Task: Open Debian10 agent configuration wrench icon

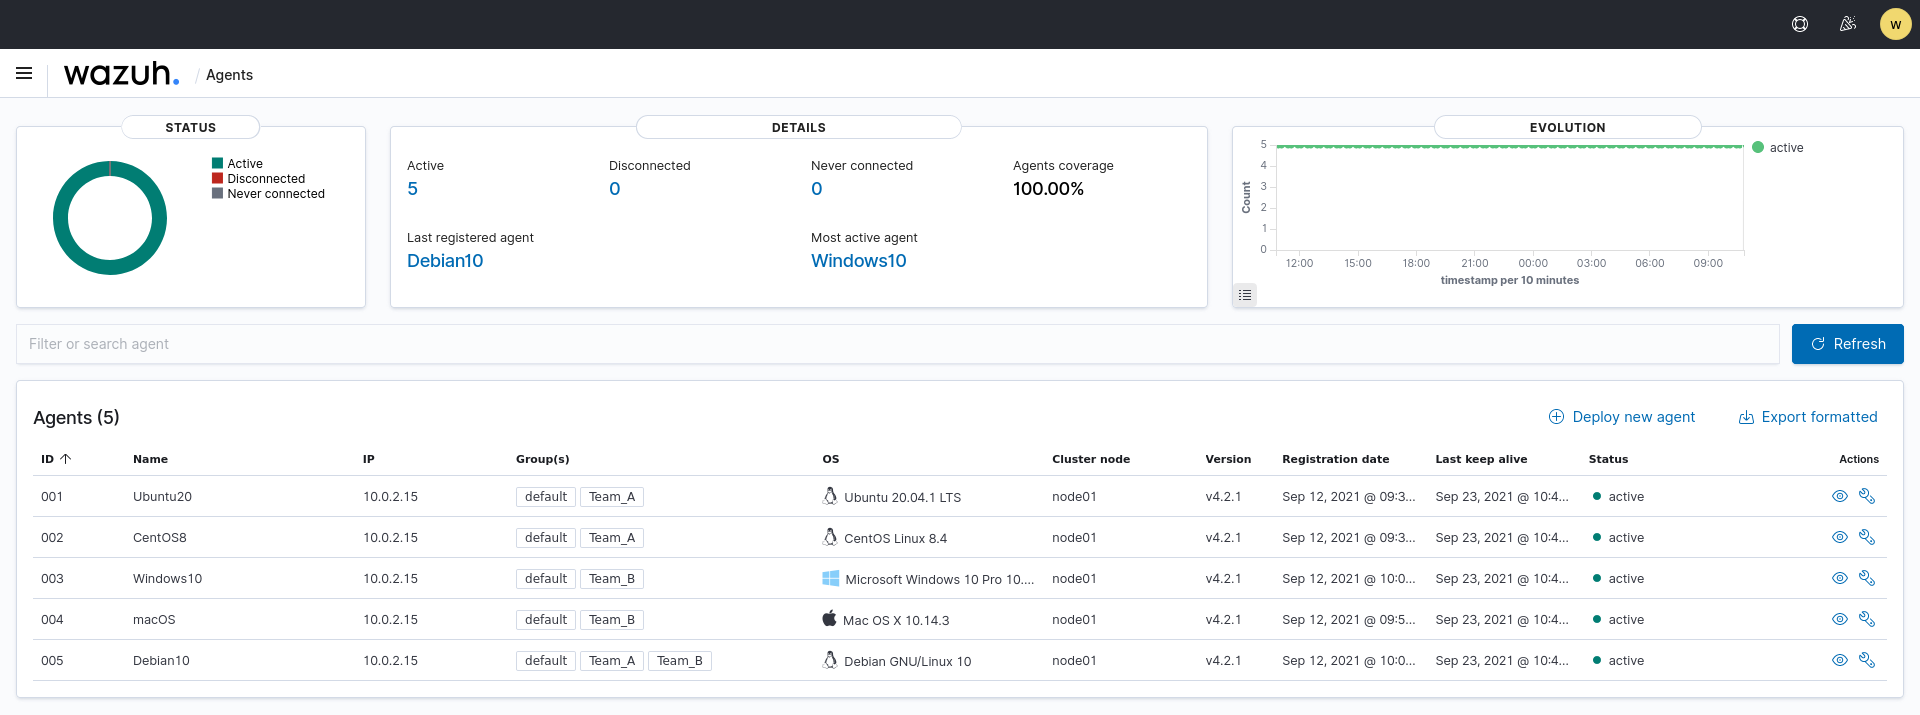Action: 1866,660
